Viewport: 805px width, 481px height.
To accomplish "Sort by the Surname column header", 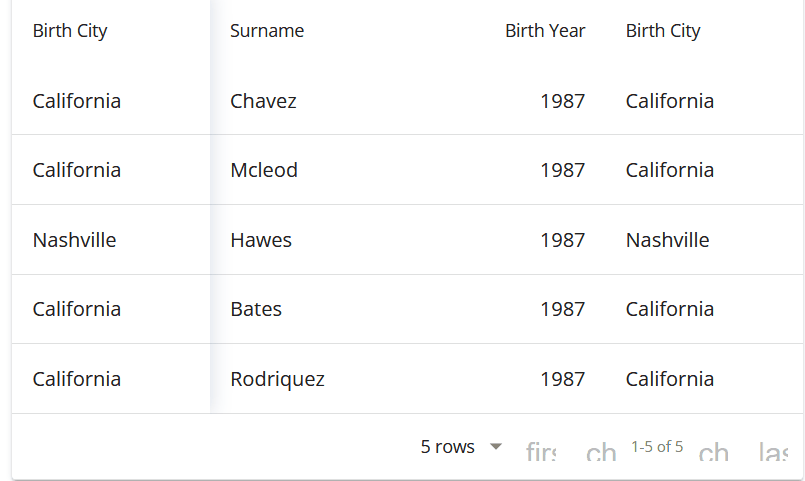I will coord(267,31).
